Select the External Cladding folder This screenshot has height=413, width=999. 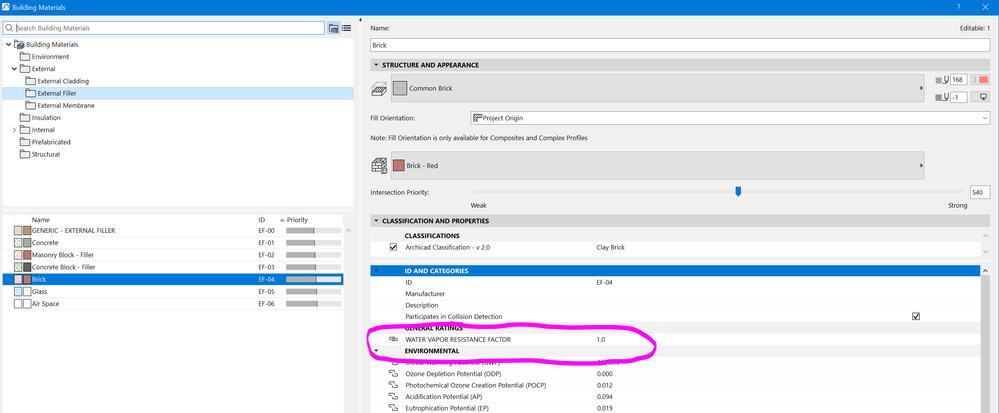[62, 81]
